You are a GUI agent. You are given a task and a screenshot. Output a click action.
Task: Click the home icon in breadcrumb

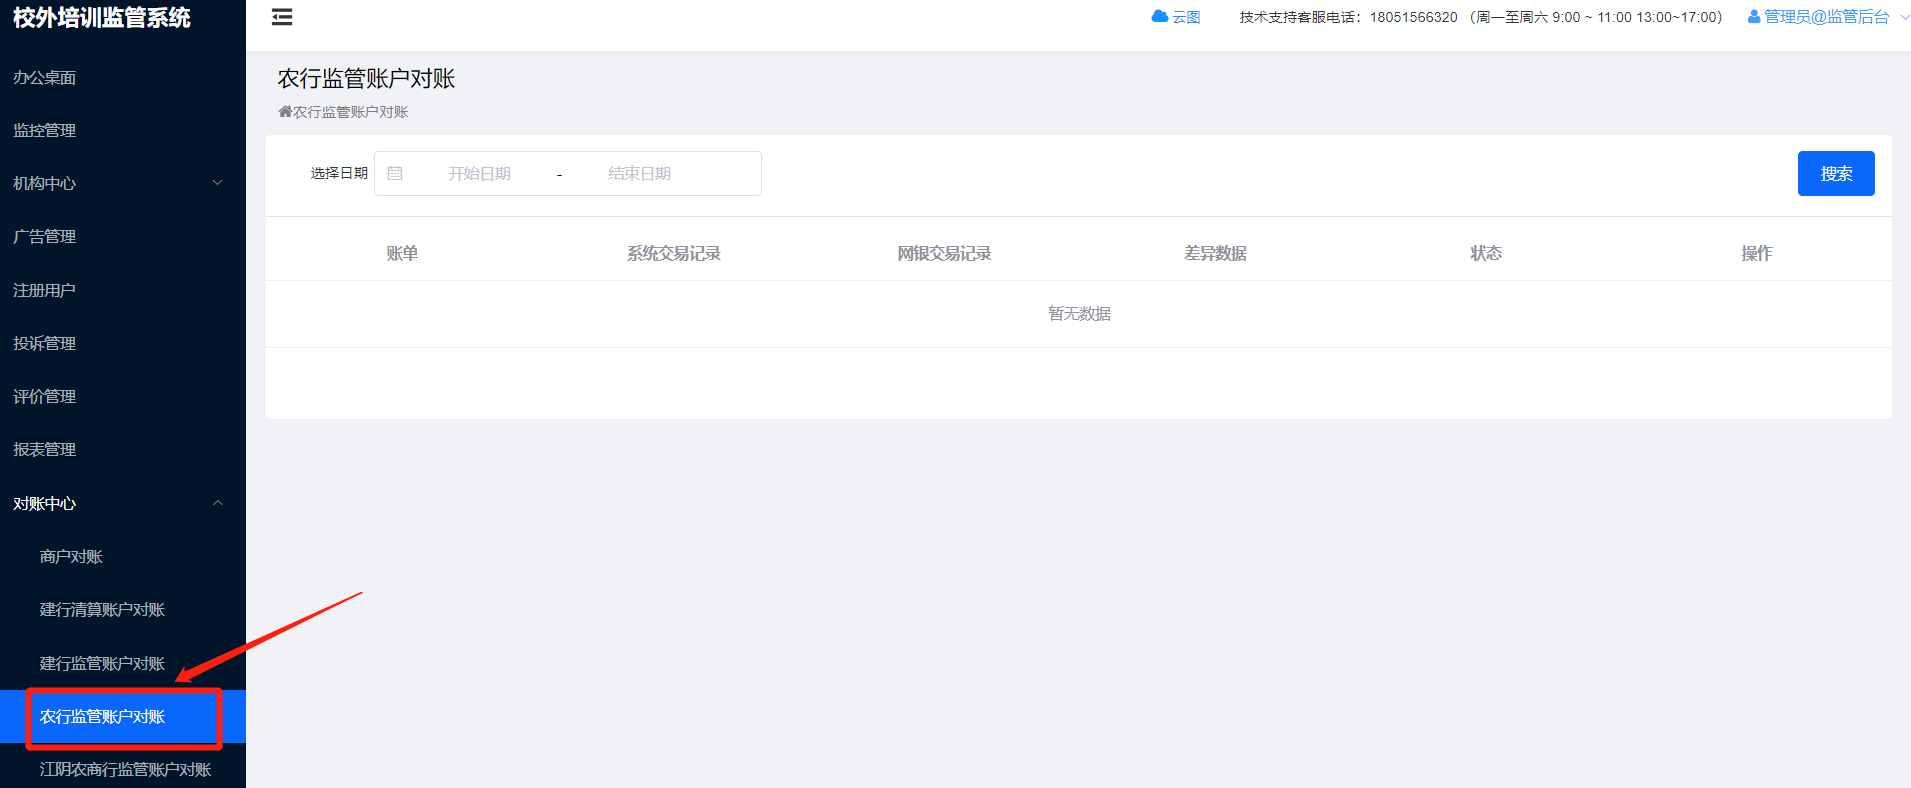[x=285, y=112]
